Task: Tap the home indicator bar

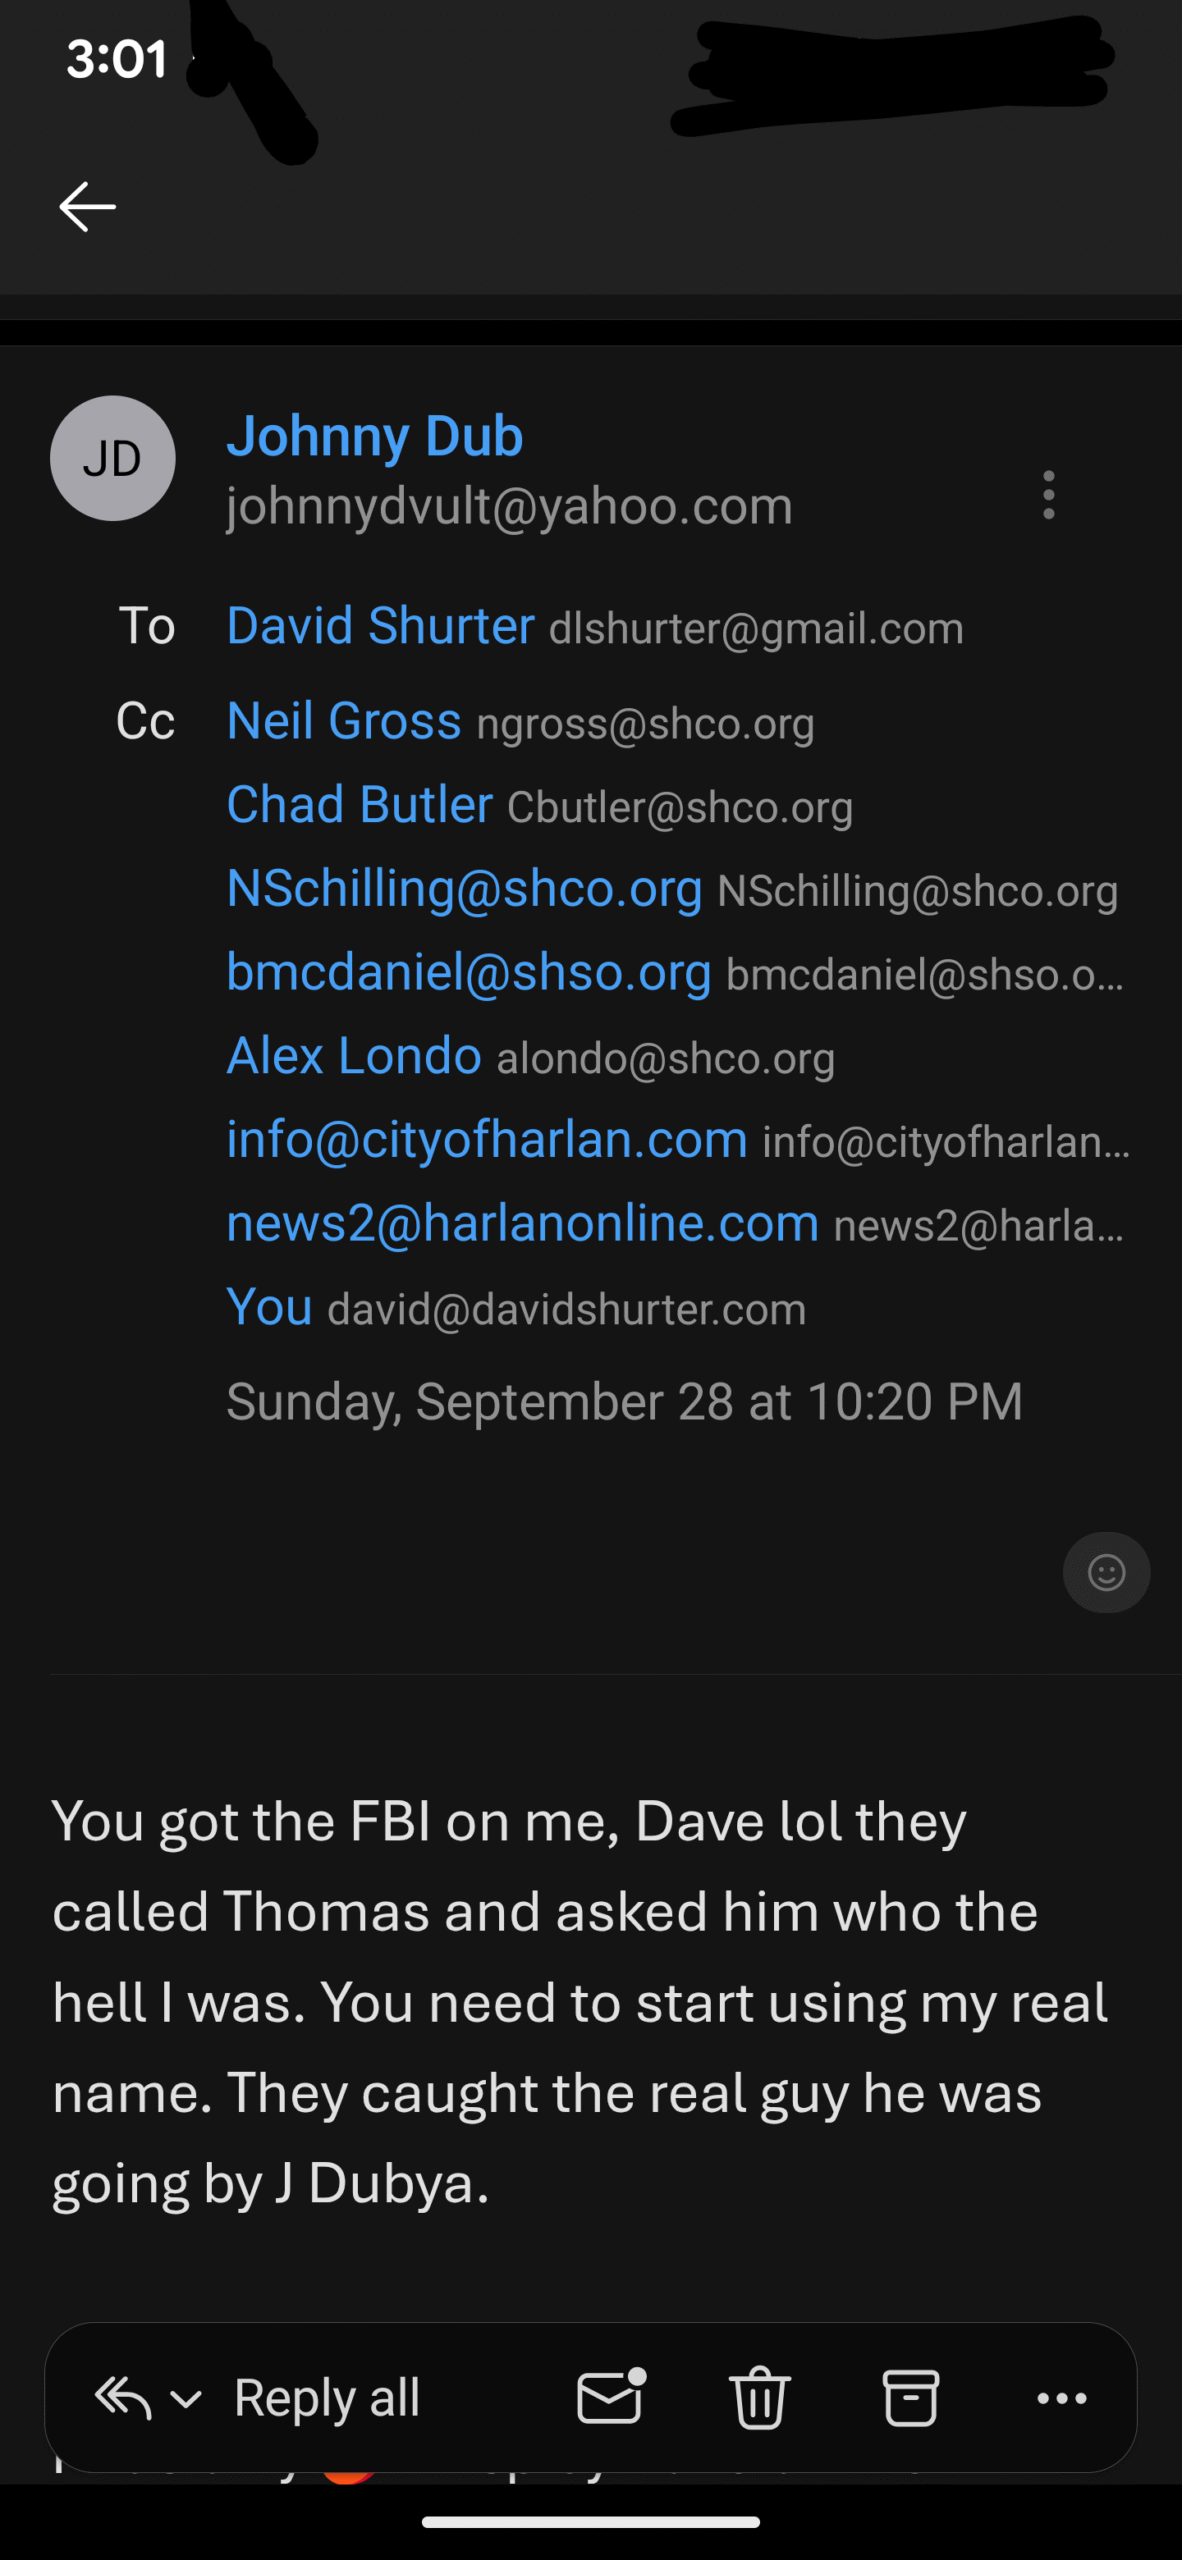Action: (591, 2522)
